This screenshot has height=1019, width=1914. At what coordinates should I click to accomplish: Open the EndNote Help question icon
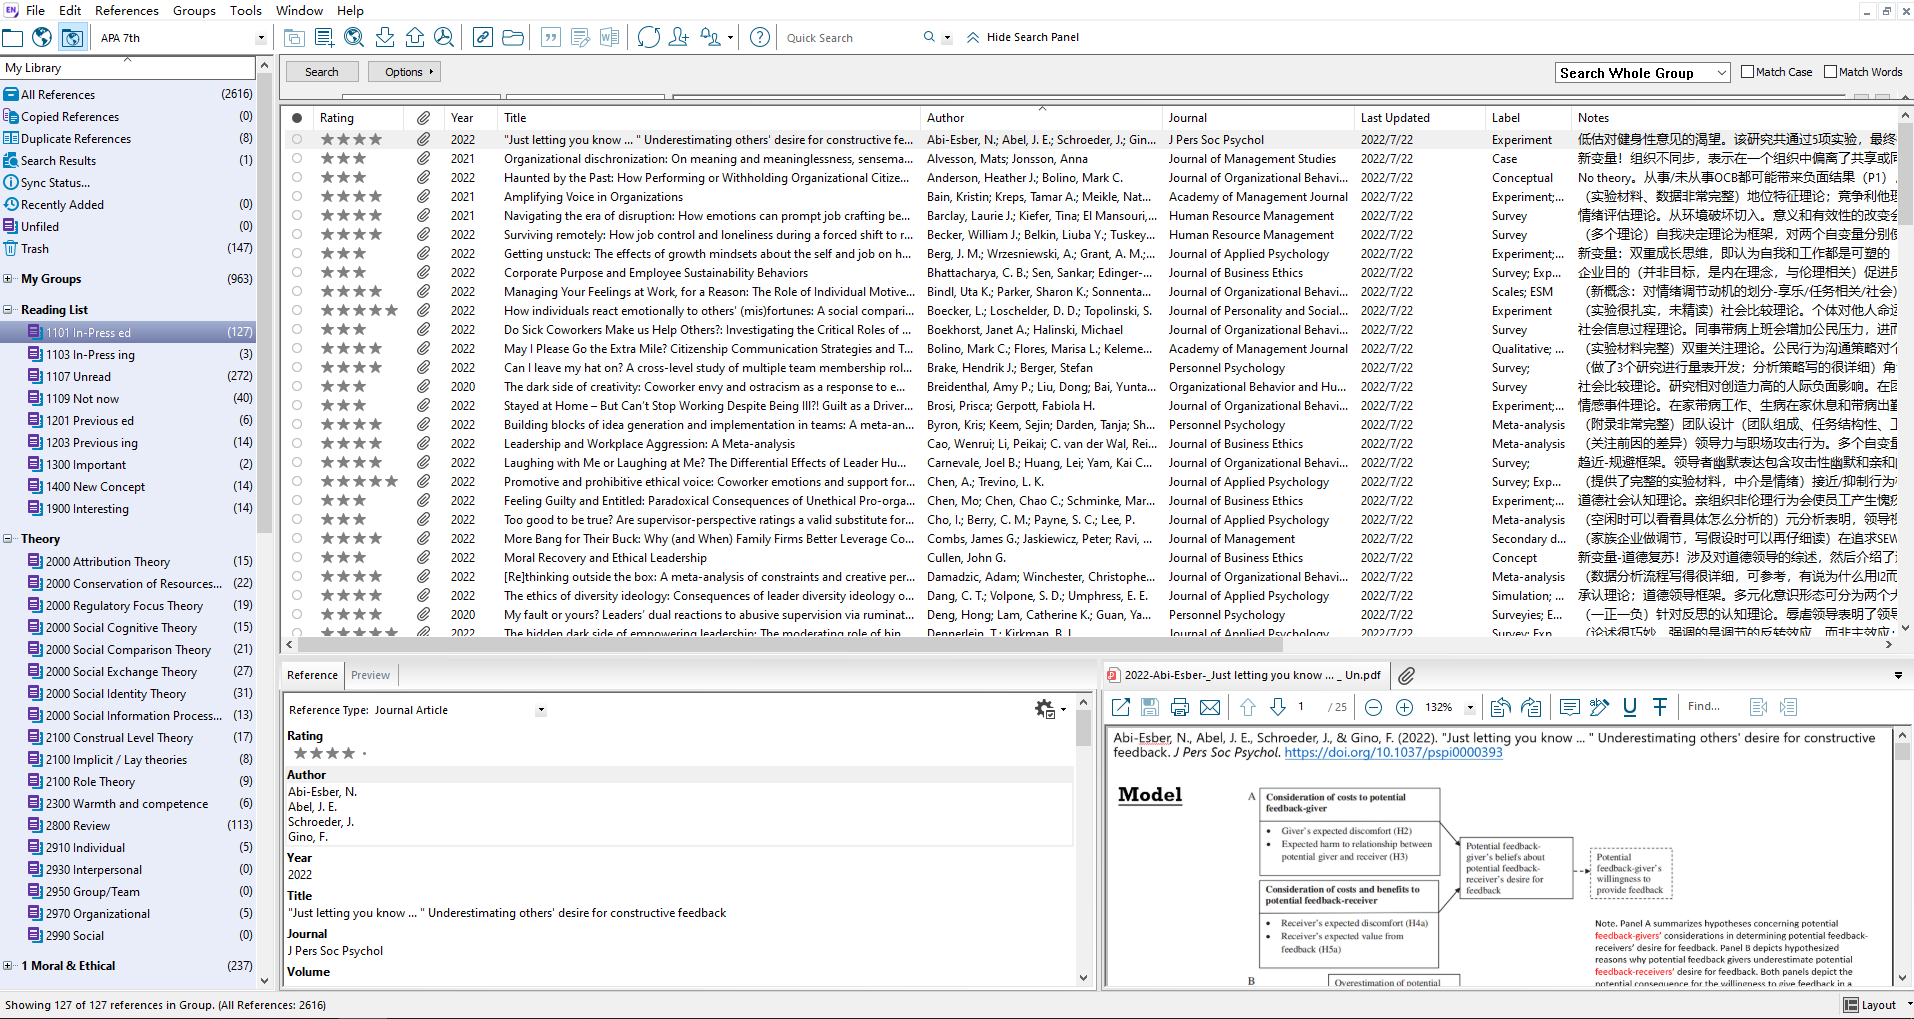(760, 38)
